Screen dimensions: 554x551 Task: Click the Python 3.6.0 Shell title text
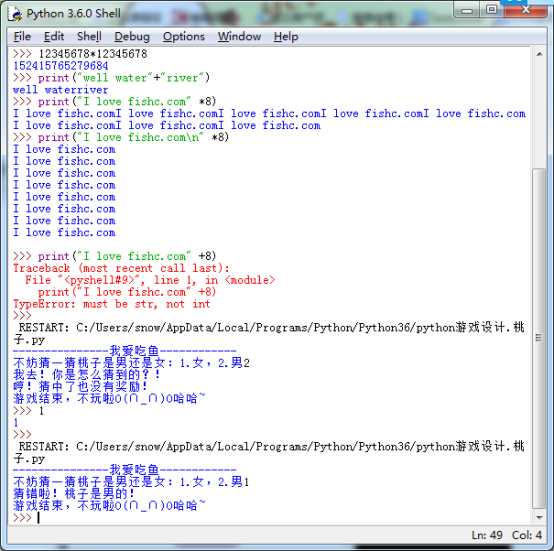[x=73, y=14]
